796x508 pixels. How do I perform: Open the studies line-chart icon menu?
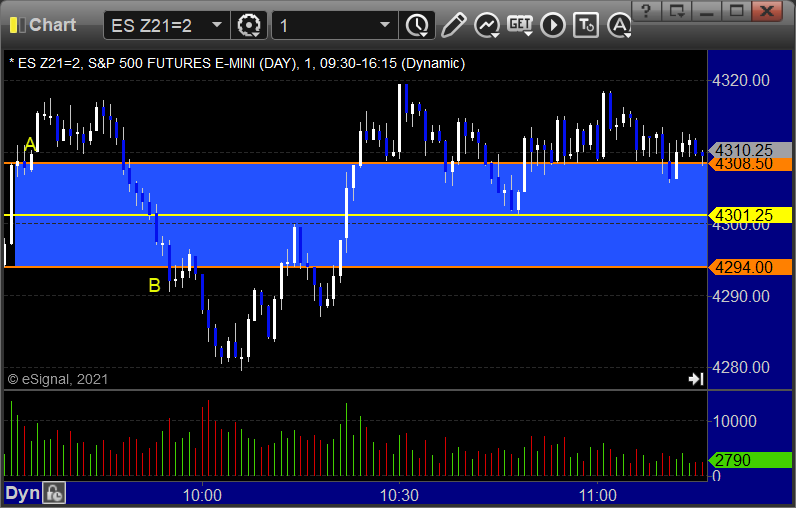[x=487, y=25]
